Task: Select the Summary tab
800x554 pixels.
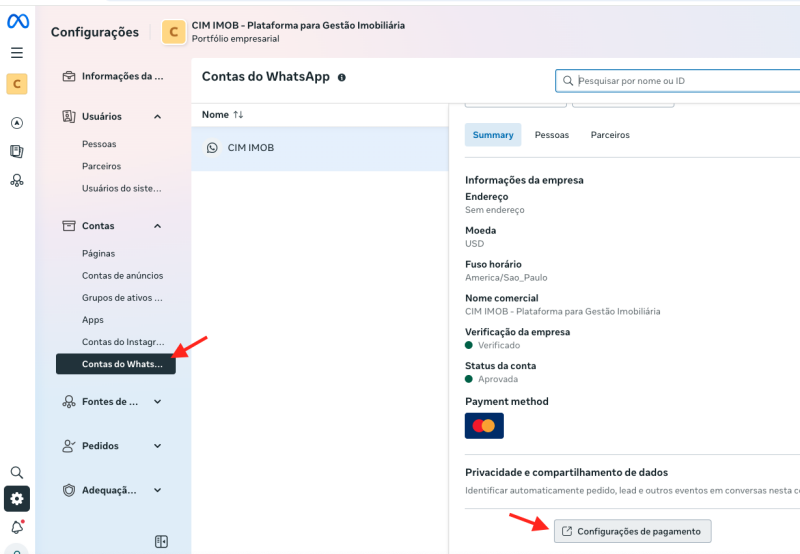Action: point(492,135)
